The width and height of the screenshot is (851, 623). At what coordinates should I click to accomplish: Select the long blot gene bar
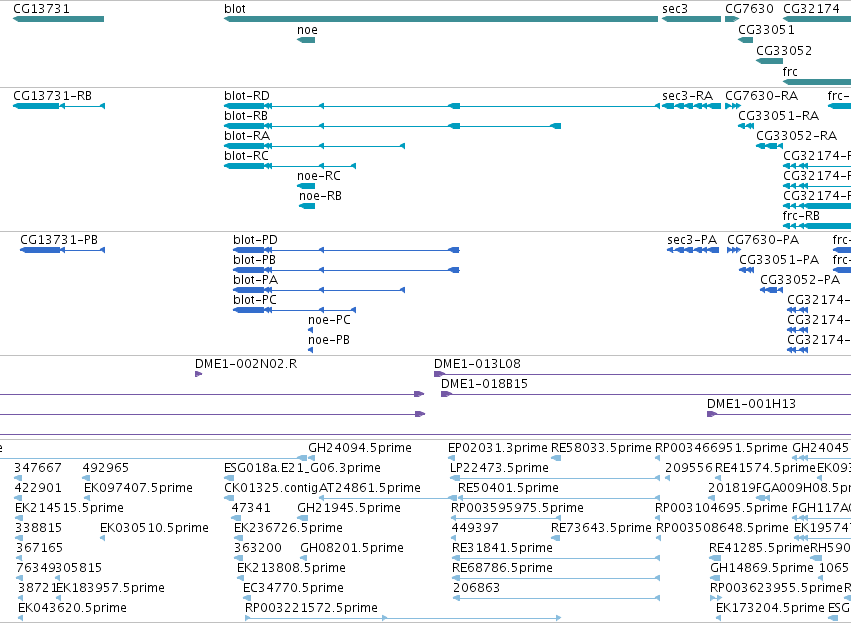441,19
